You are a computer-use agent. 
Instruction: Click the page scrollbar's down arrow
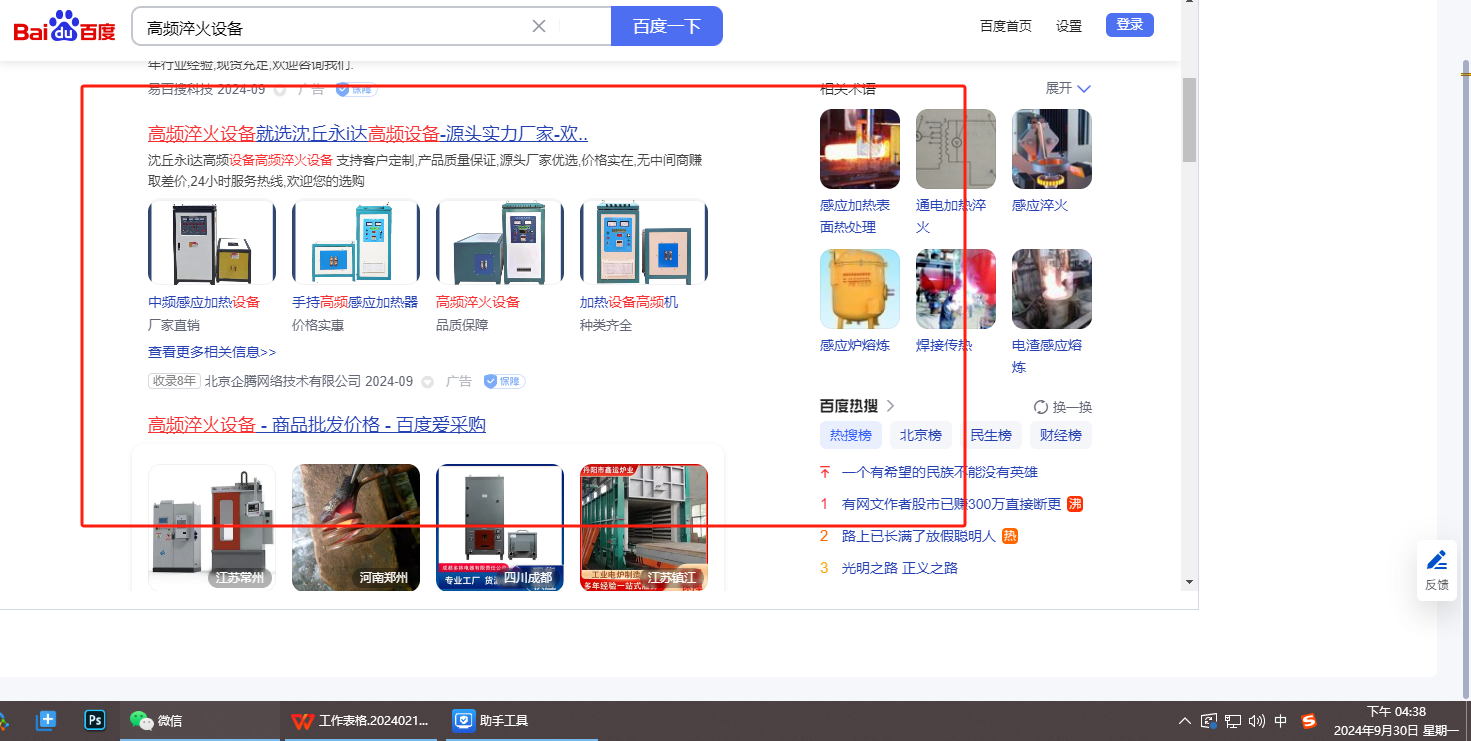(x=1189, y=581)
